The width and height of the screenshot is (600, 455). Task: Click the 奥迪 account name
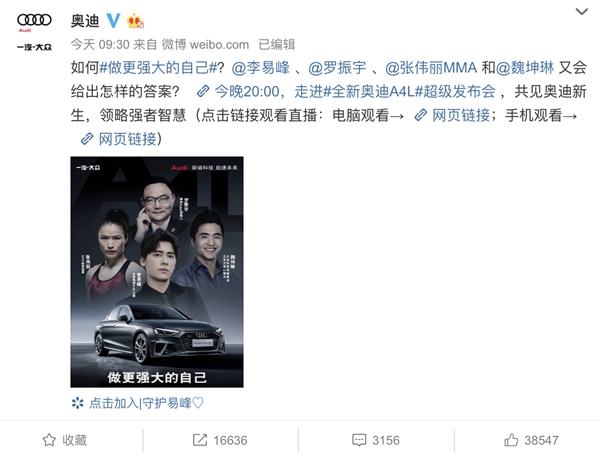85,21
